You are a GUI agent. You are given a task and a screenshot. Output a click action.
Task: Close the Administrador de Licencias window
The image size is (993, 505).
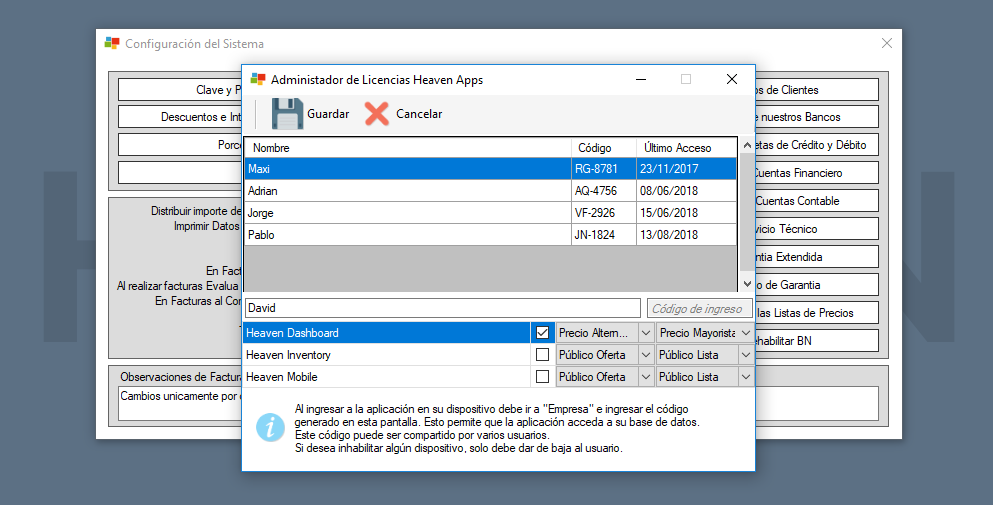(x=731, y=79)
